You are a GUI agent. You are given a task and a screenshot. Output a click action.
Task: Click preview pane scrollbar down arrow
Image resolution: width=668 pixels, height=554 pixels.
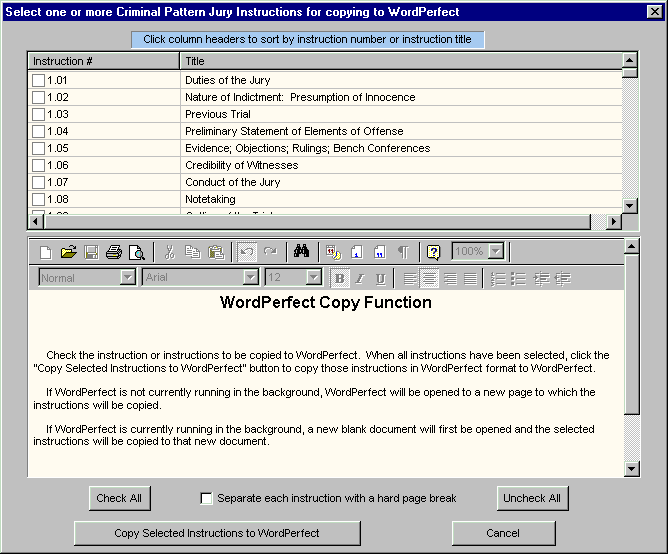[631, 469]
